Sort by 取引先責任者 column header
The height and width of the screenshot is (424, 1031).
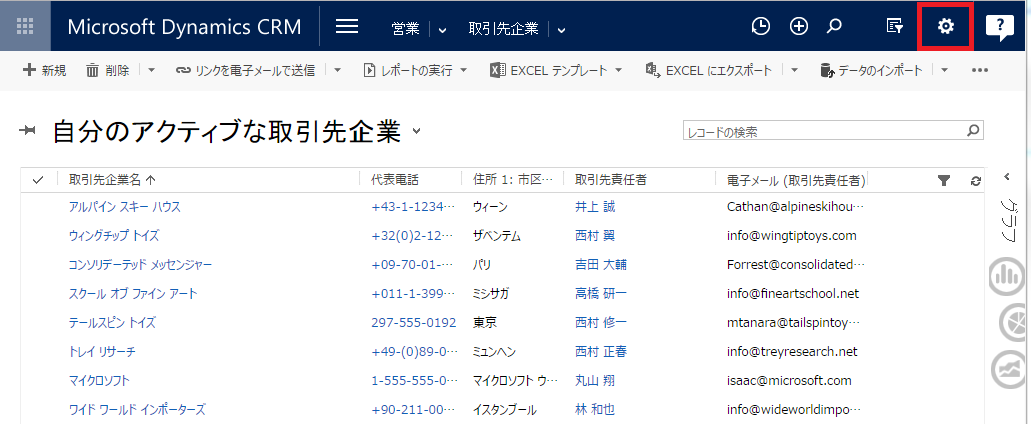pos(610,180)
